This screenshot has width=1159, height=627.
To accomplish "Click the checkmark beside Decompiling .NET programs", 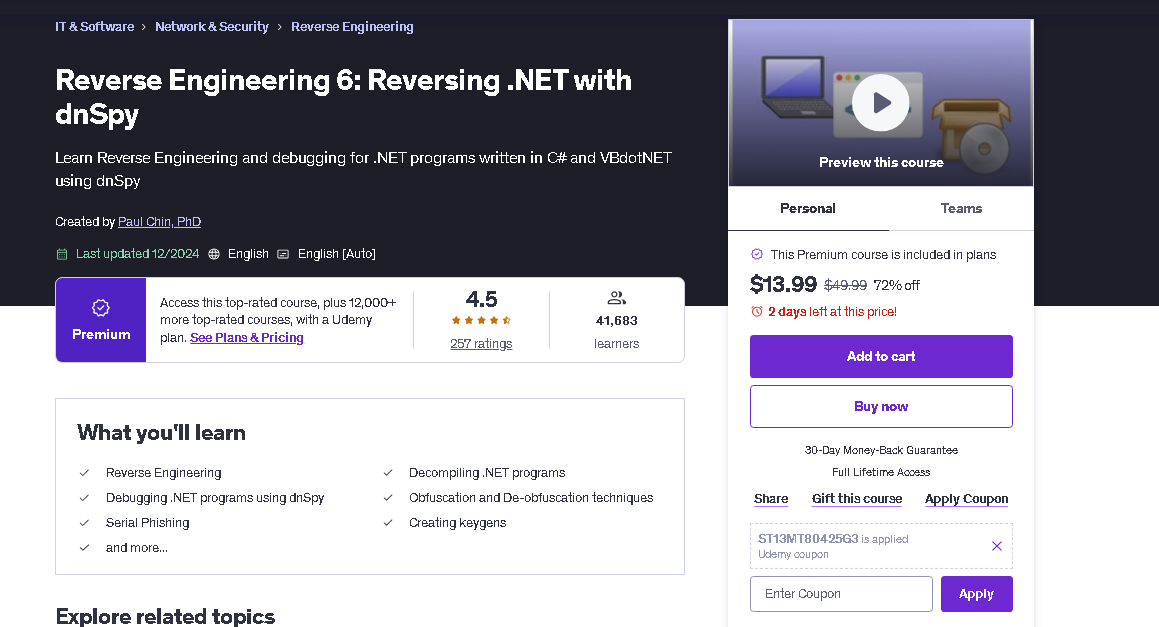I will click(x=387, y=473).
